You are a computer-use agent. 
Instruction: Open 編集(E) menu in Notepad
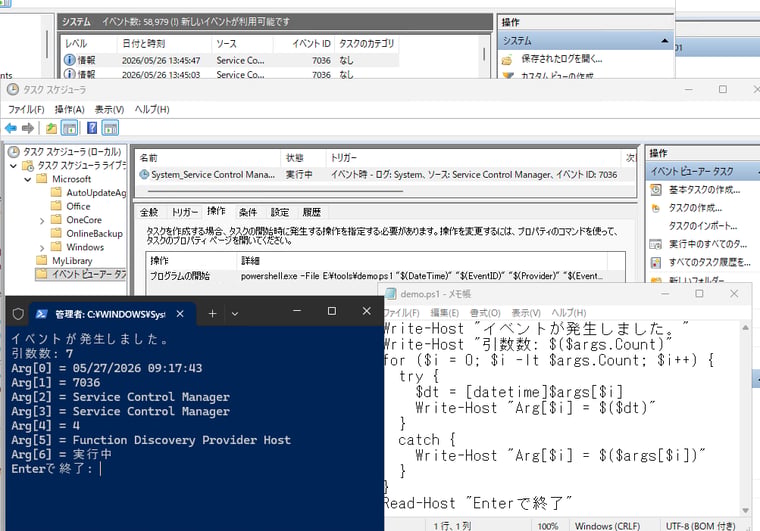pyautogui.click(x=444, y=313)
